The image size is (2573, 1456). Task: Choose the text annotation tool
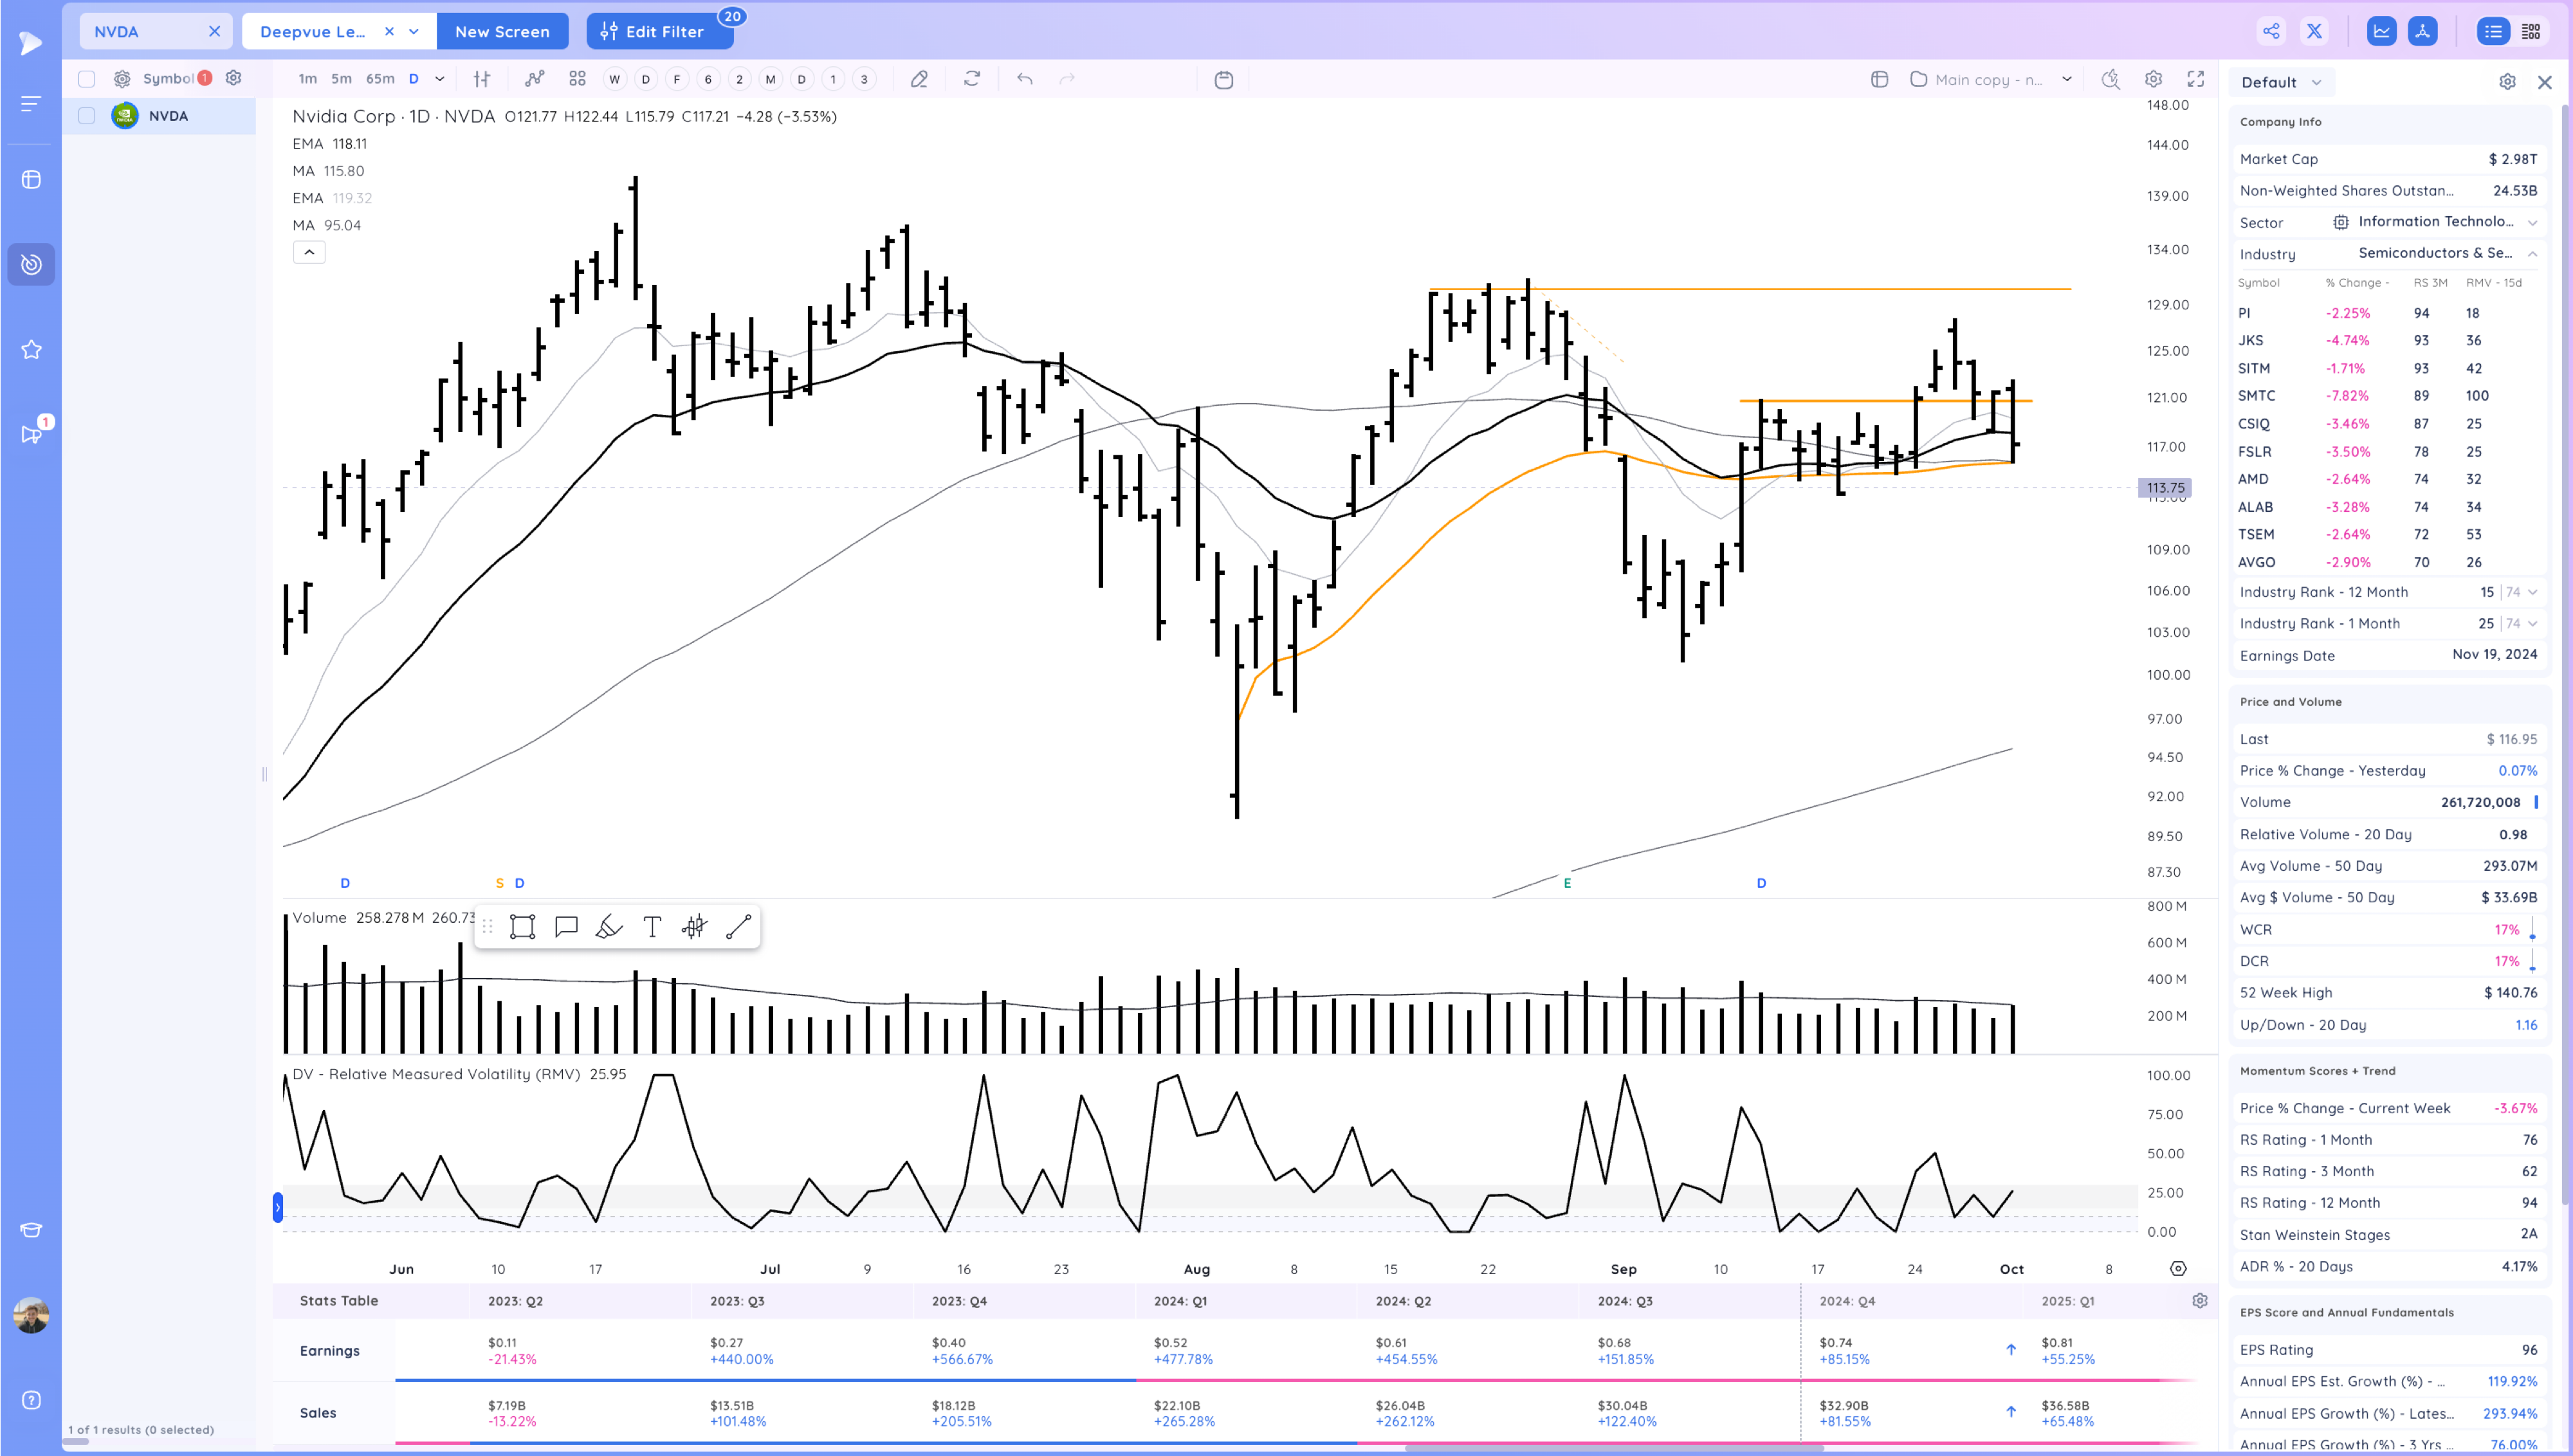point(652,927)
